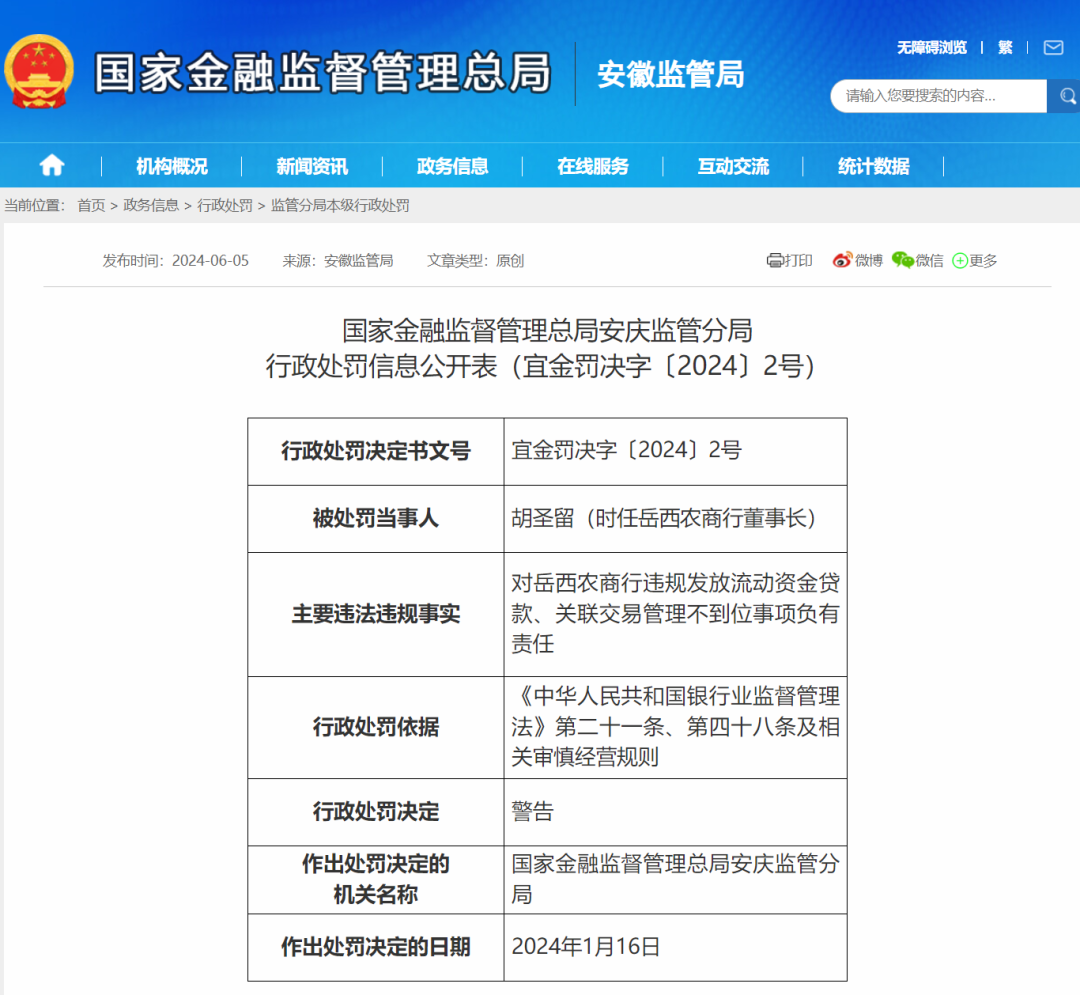Click 被处罚当事人 label cell
1080x995 pixels.
point(375,519)
